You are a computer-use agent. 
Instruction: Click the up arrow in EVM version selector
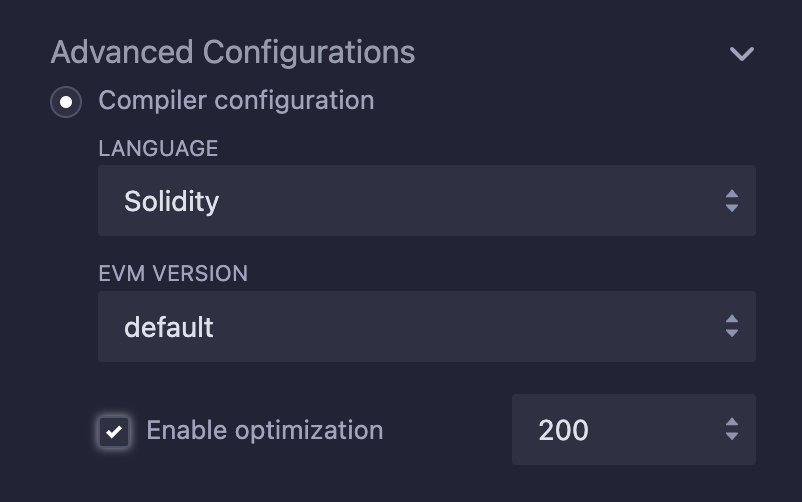point(732,319)
